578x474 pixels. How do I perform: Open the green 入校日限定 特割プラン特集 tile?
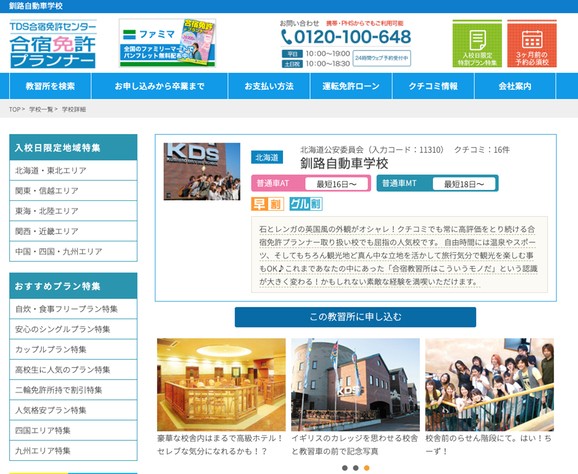pyautogui.click(x=477, y=43)
